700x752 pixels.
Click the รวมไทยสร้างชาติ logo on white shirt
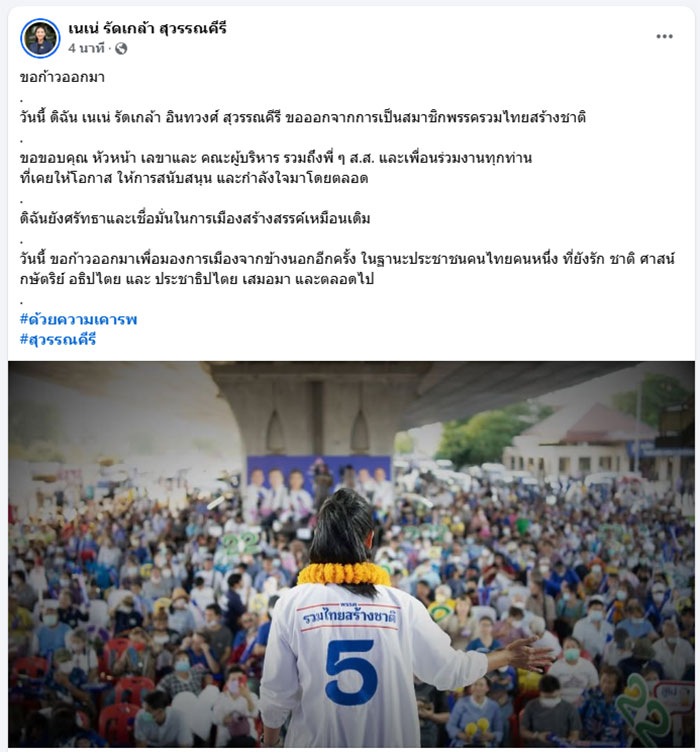[x=349, y=617]
